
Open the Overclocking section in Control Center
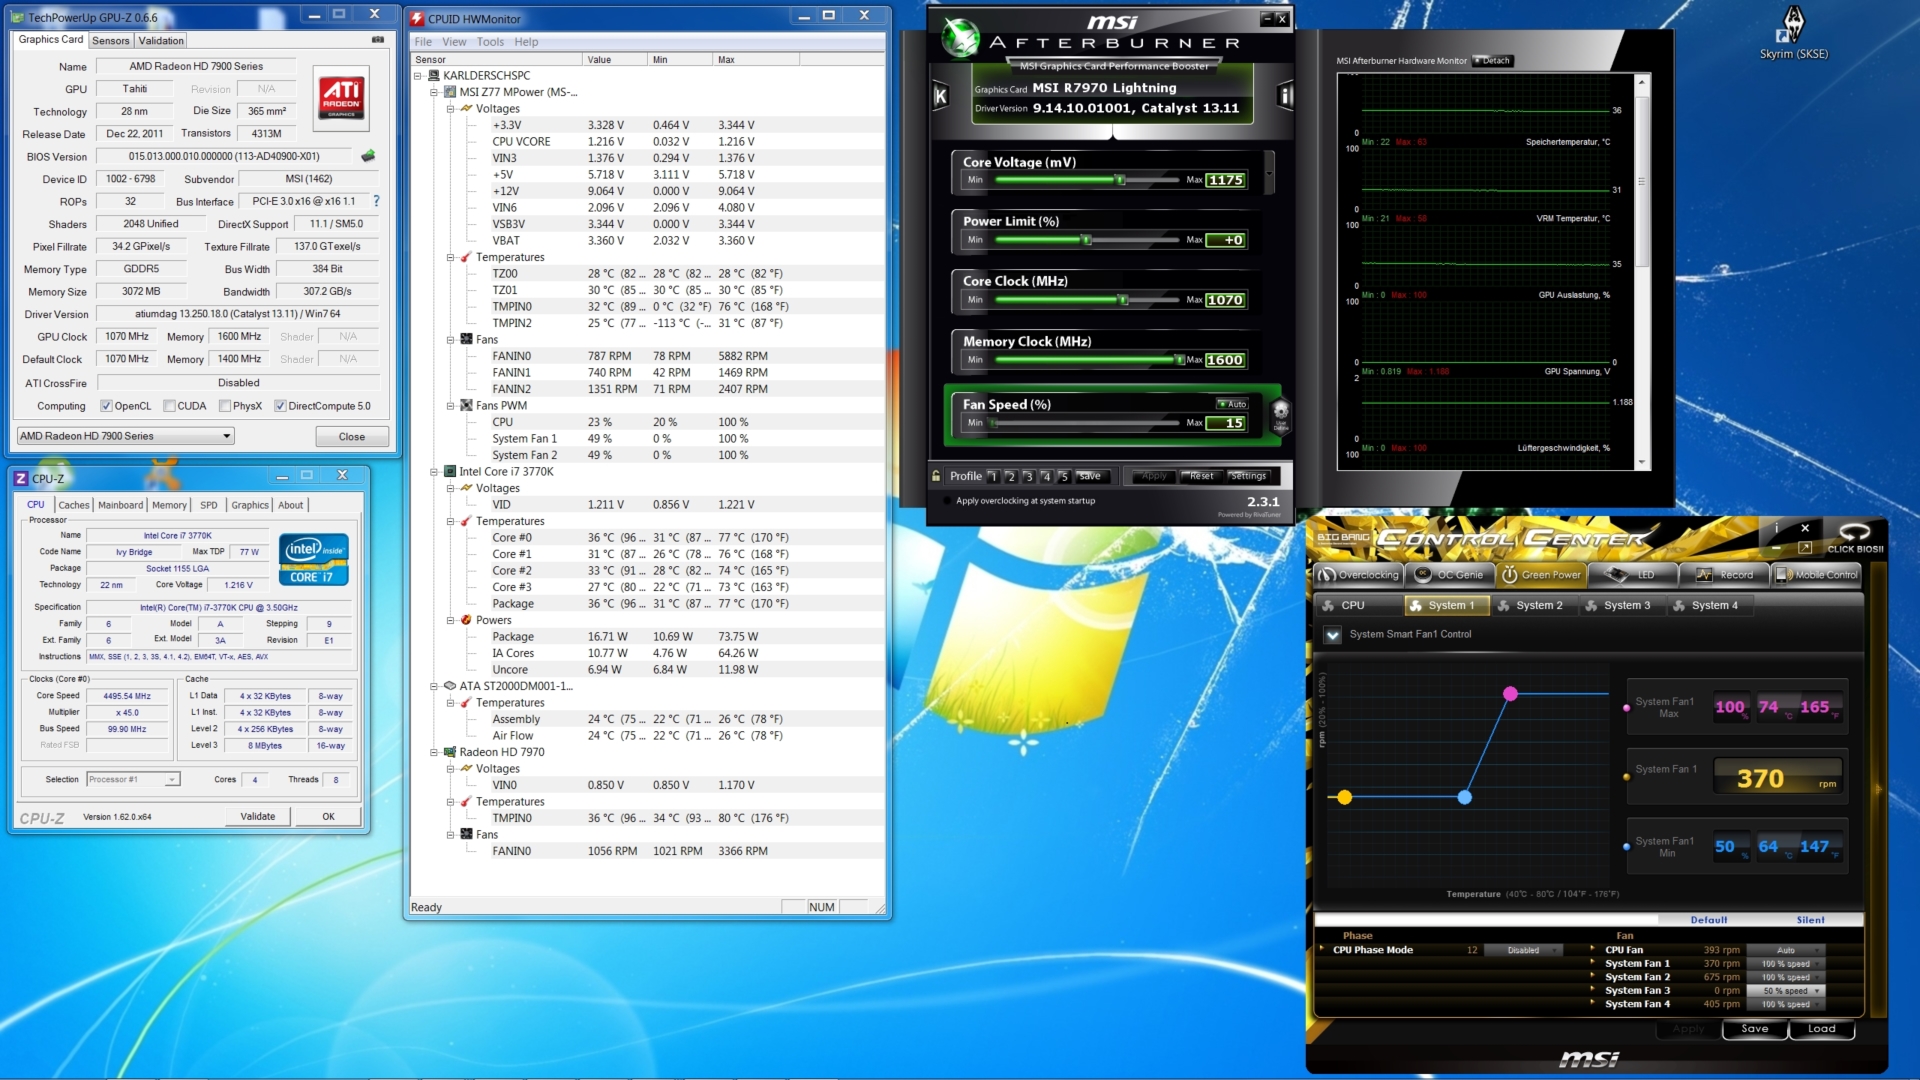click(x=1357, y=575)
